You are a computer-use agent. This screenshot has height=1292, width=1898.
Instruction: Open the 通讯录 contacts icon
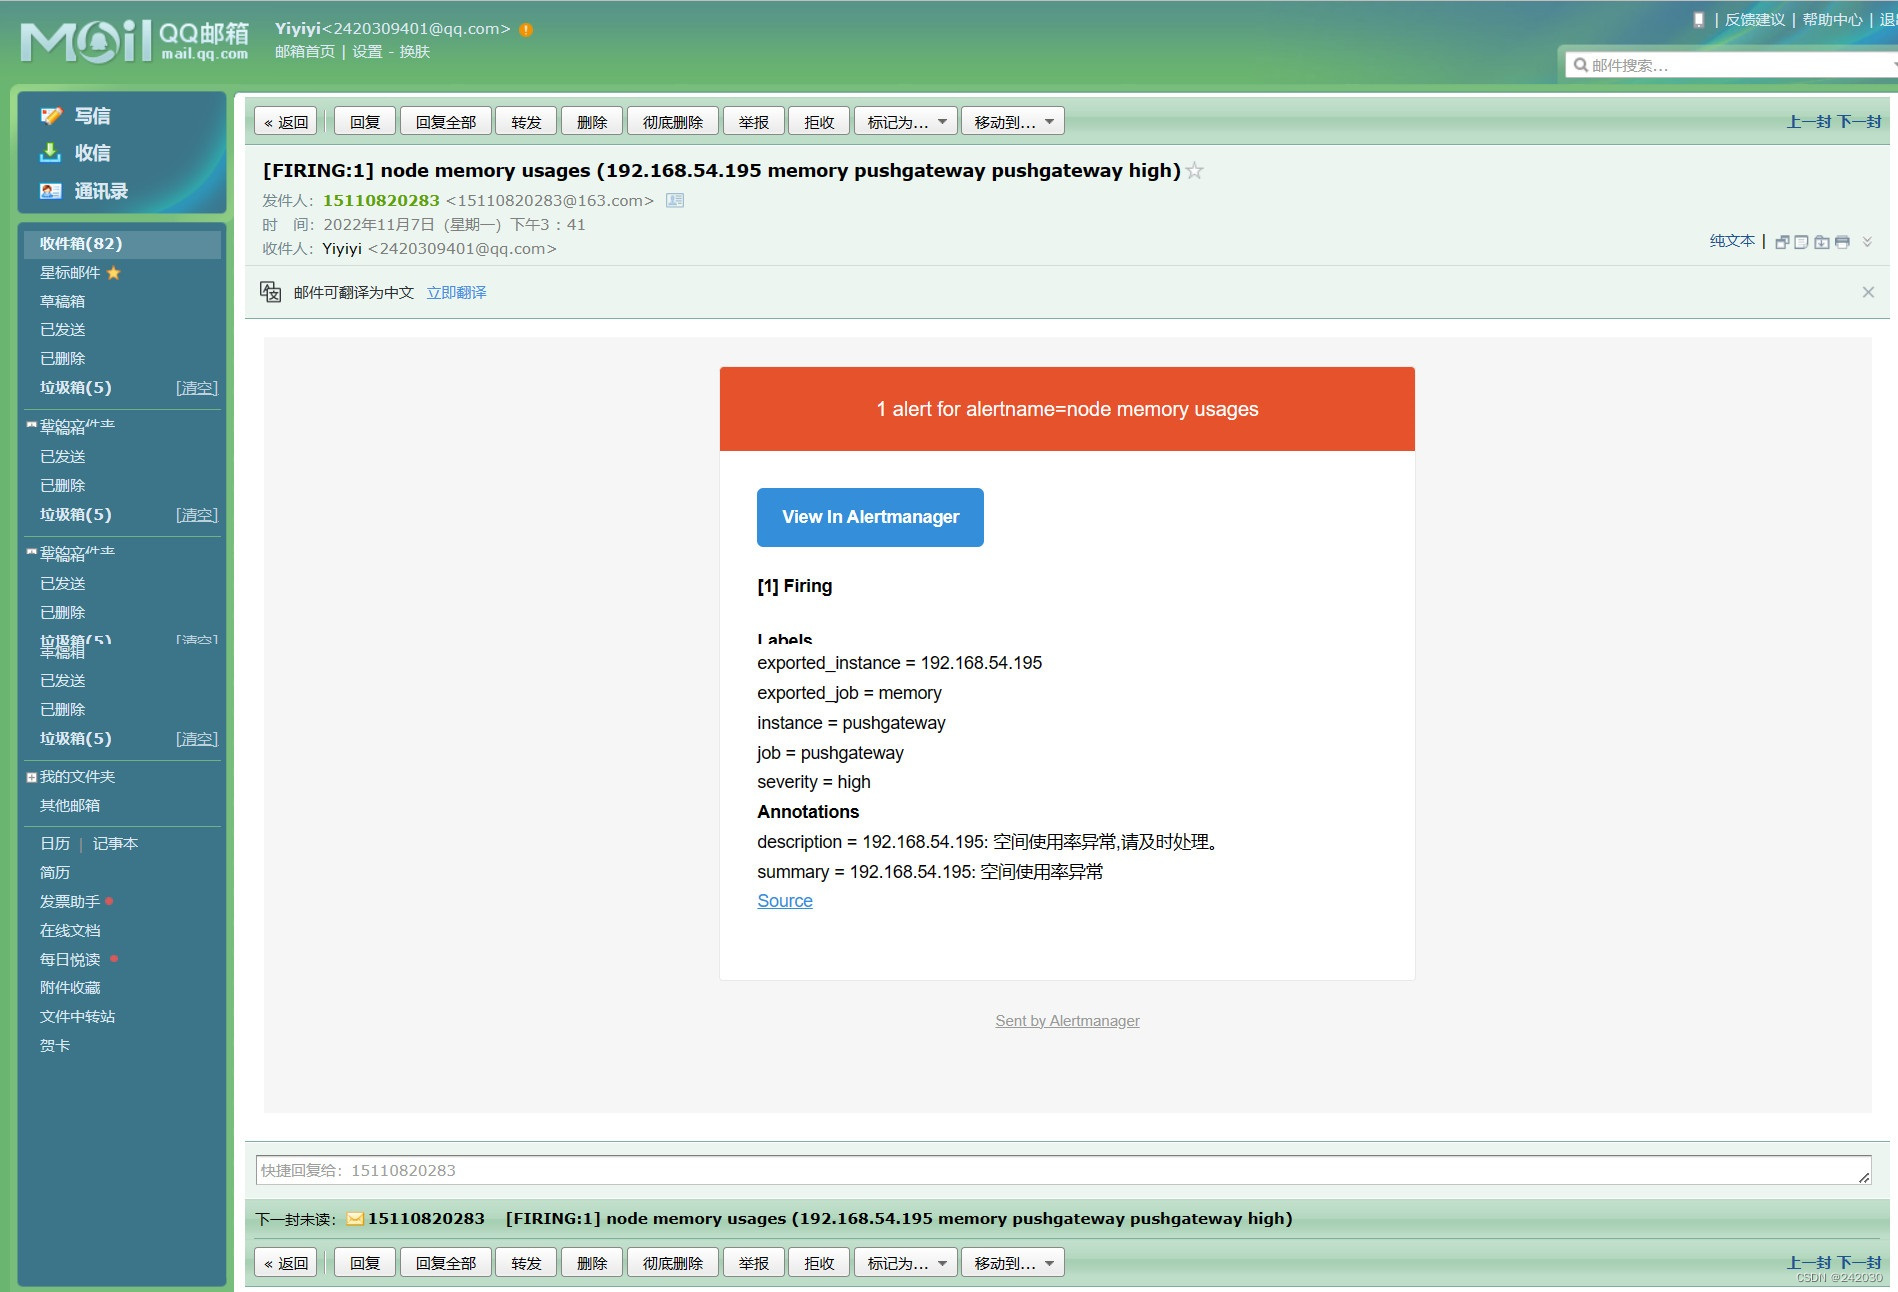click(x=51, y=191)
